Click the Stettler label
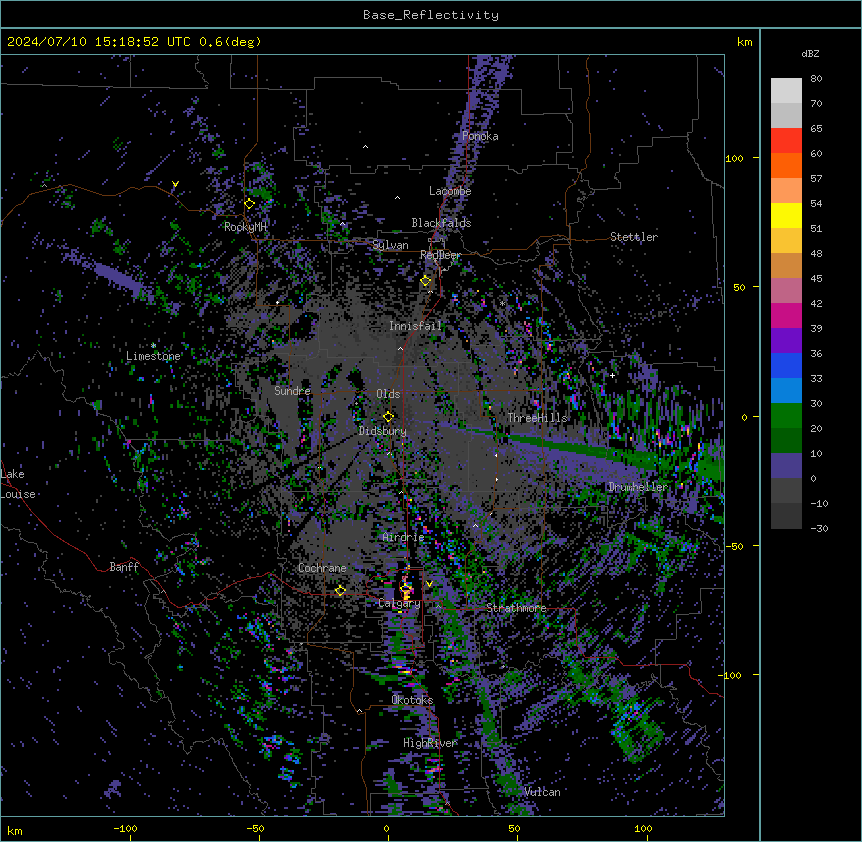 pos(633,237)
